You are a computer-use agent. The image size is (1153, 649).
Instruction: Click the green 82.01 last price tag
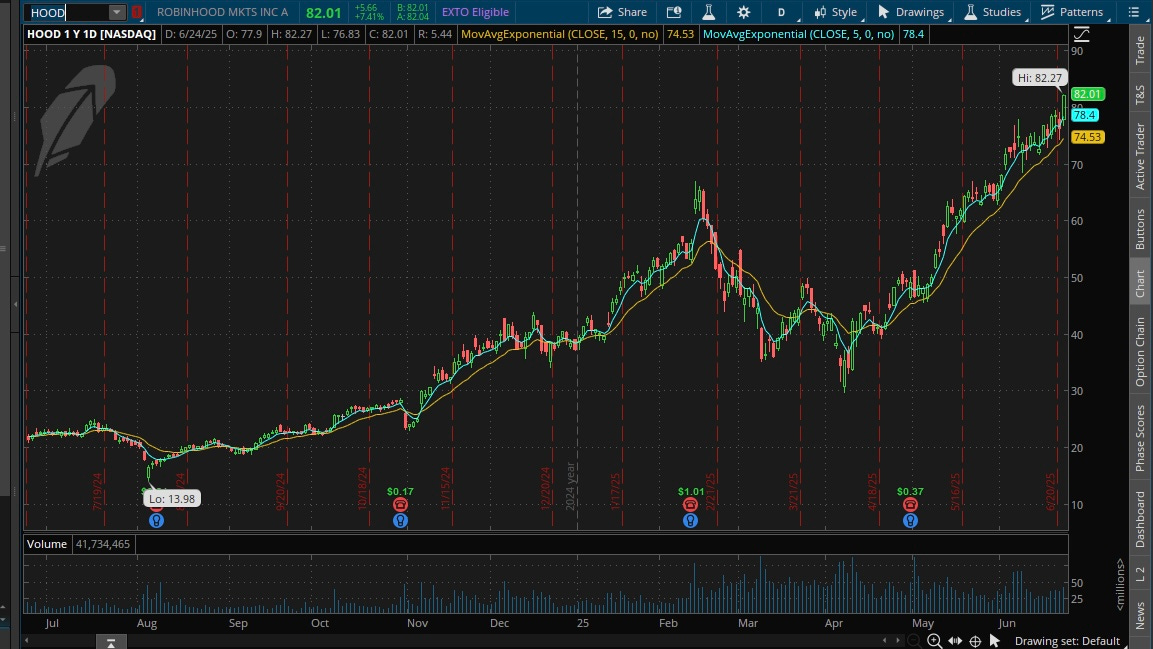1087,94
